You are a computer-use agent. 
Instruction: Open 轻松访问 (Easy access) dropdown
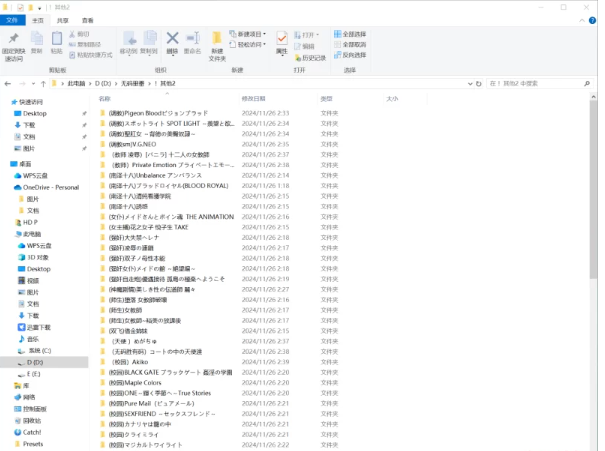coord(247,44)
